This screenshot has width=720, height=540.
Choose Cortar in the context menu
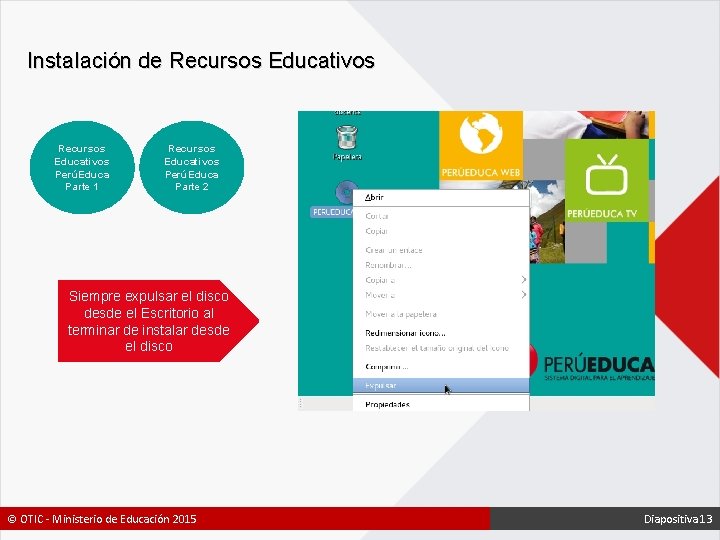pyautogui.click(x=441, y=216)
